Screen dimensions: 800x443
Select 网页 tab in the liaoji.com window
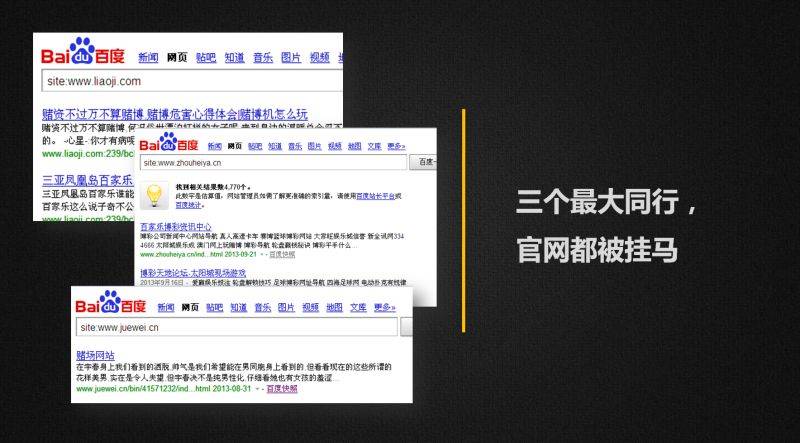177,58
